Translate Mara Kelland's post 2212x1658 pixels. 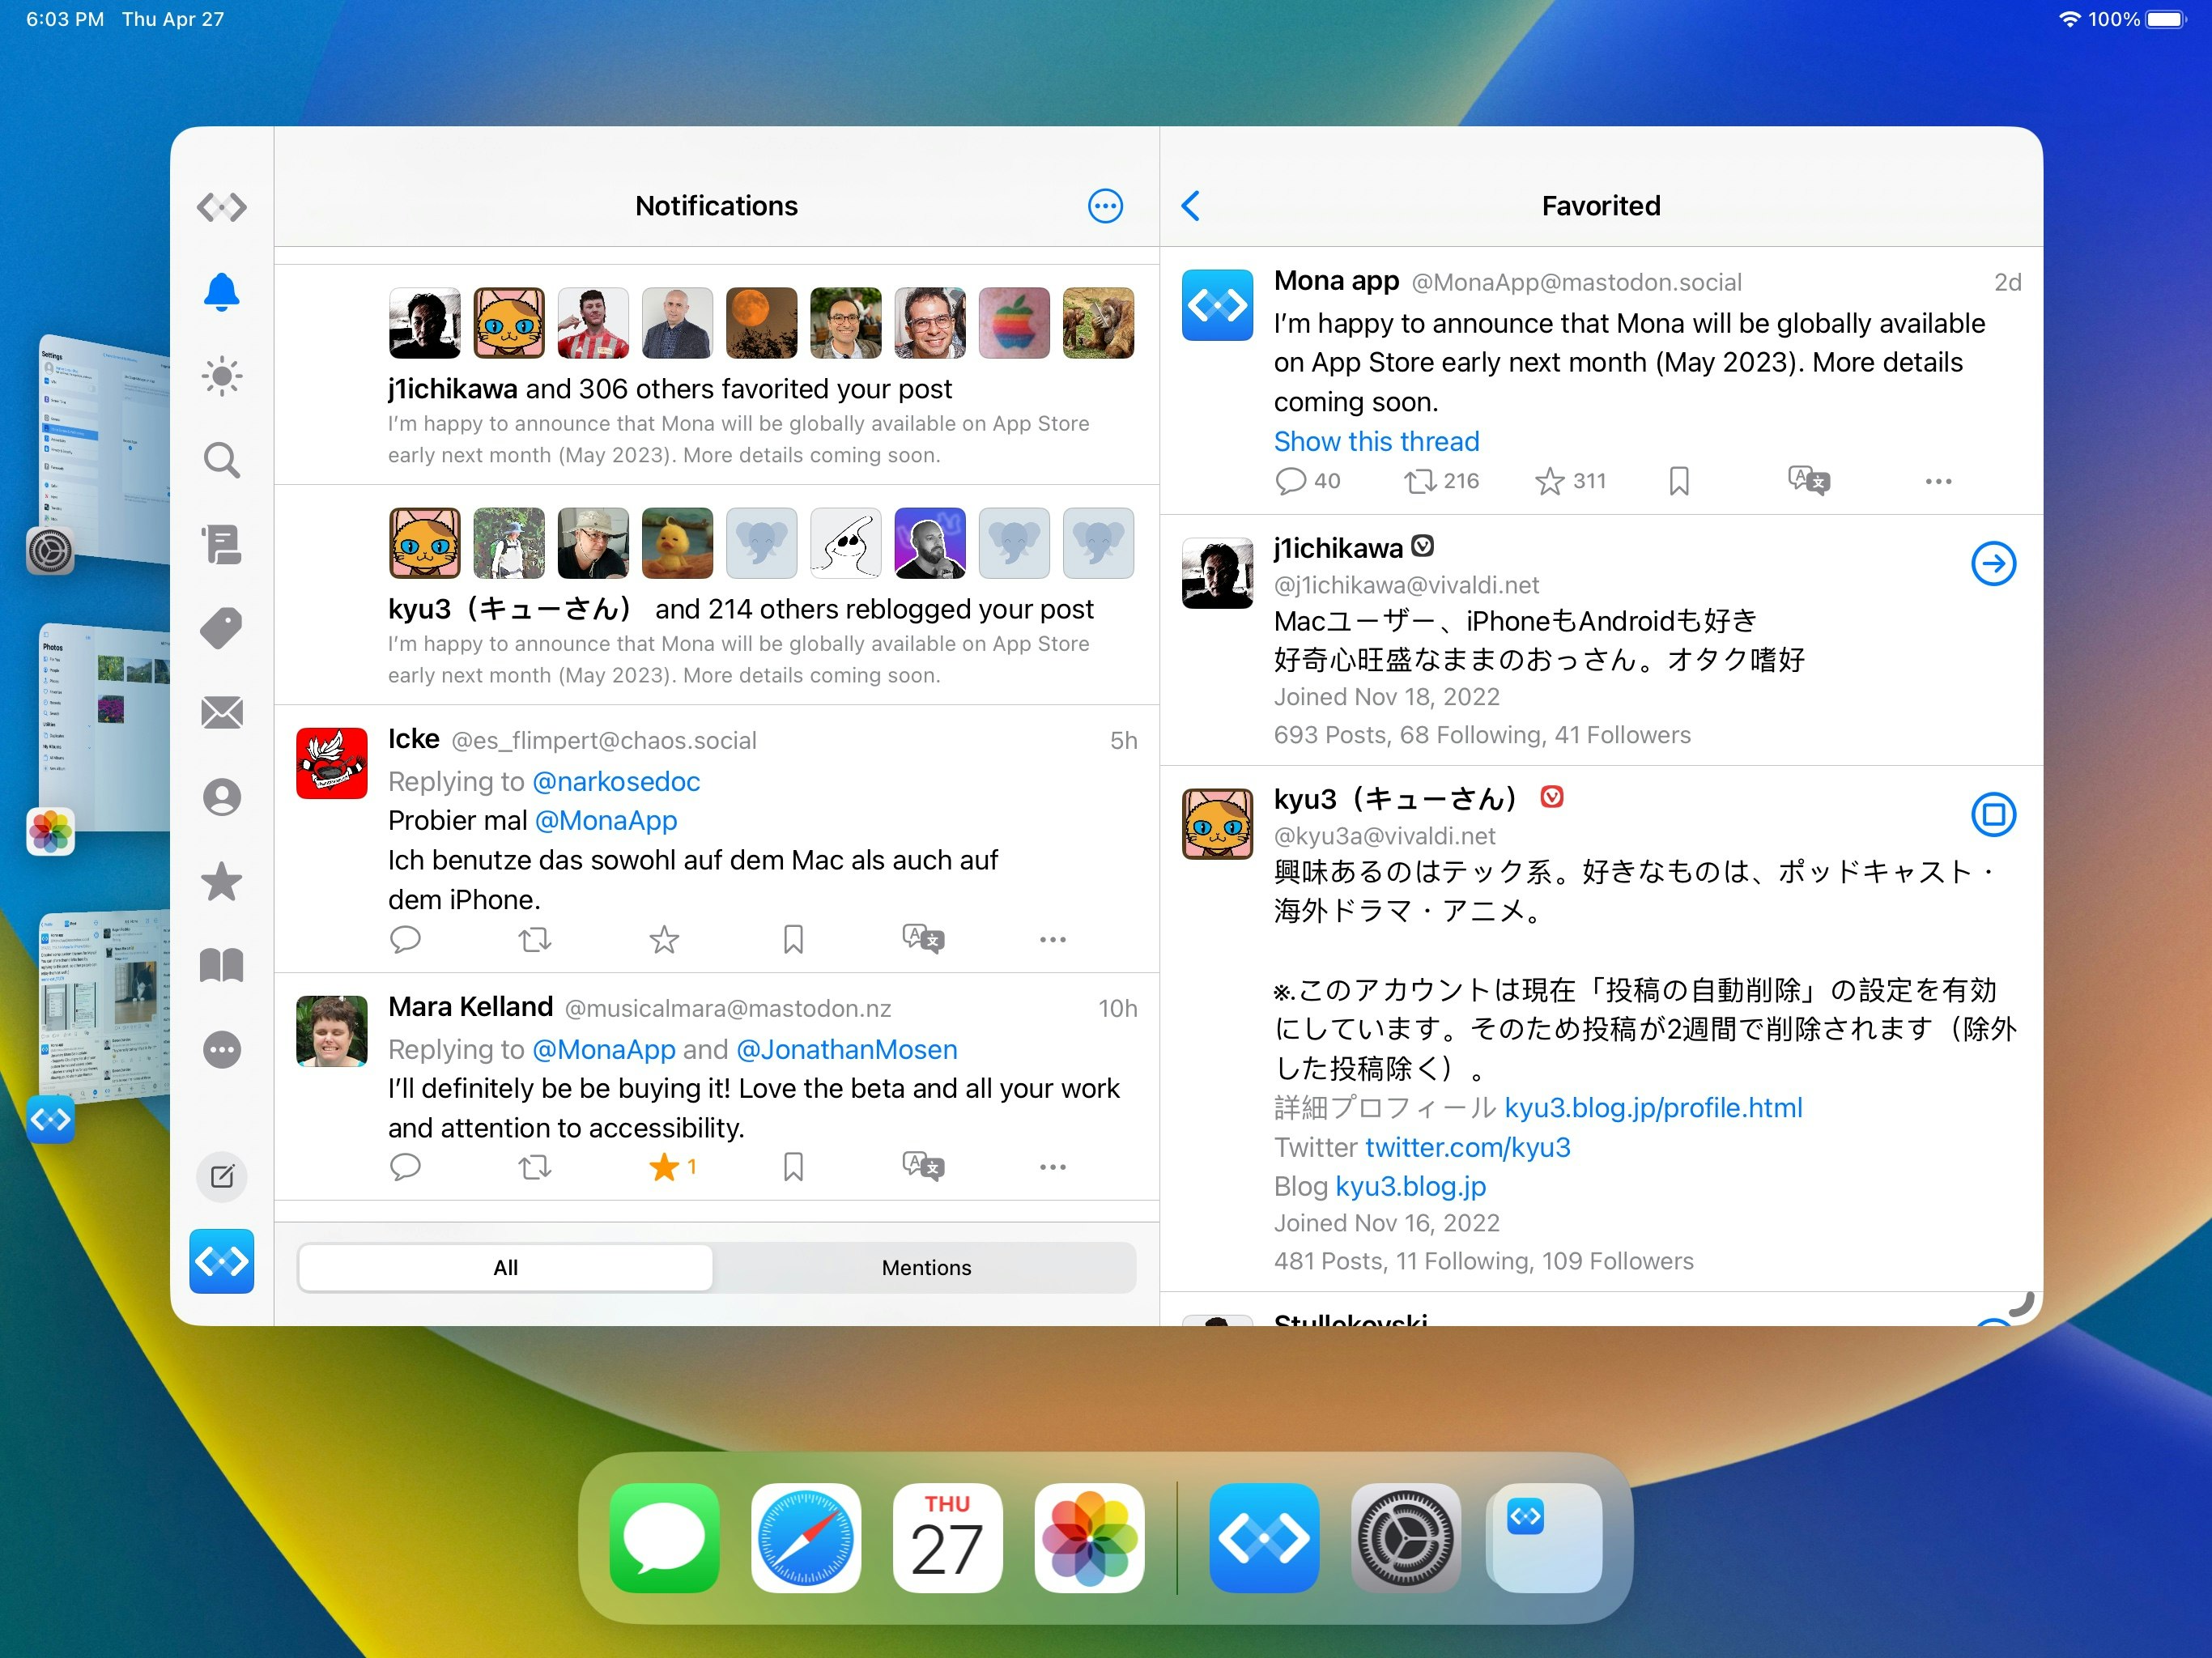[923, 1167]
